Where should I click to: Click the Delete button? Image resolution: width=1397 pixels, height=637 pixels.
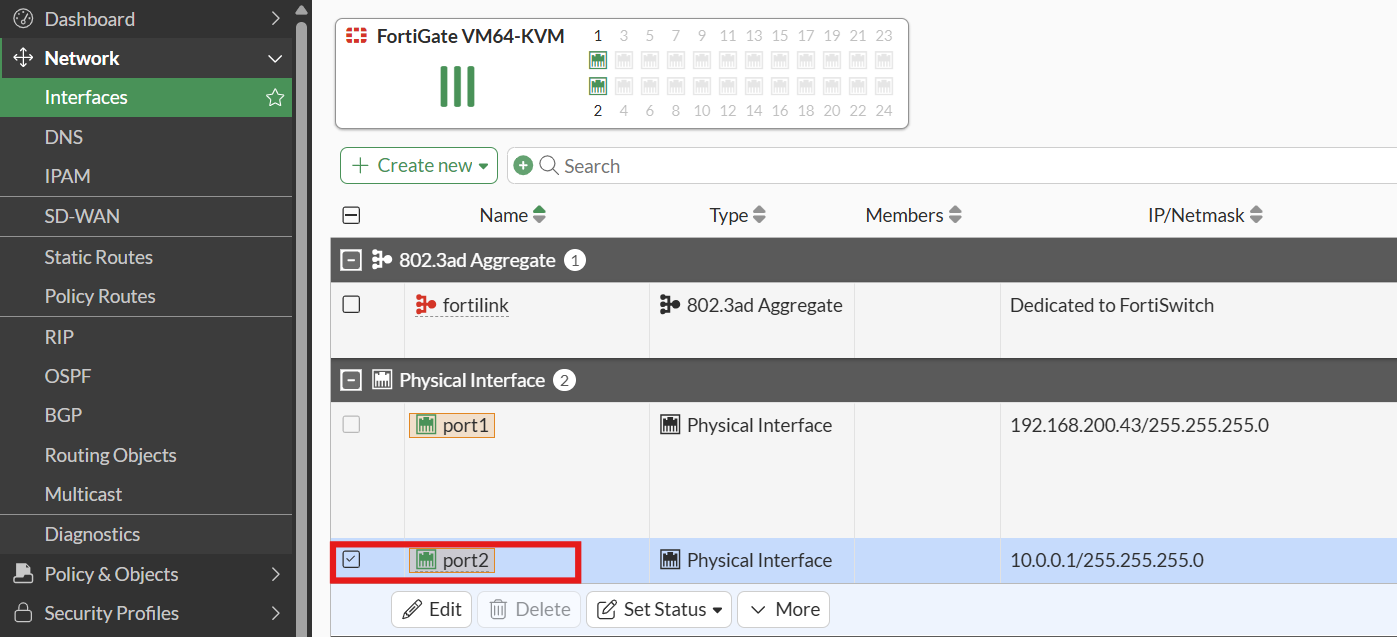pos(530,609)
